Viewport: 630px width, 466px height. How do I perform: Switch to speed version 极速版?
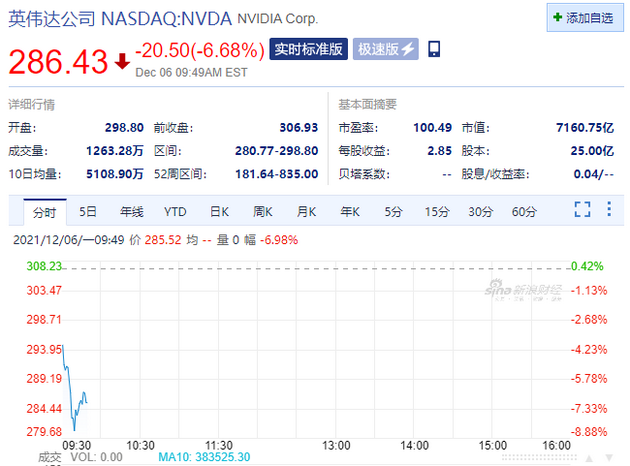pos(386,49)
